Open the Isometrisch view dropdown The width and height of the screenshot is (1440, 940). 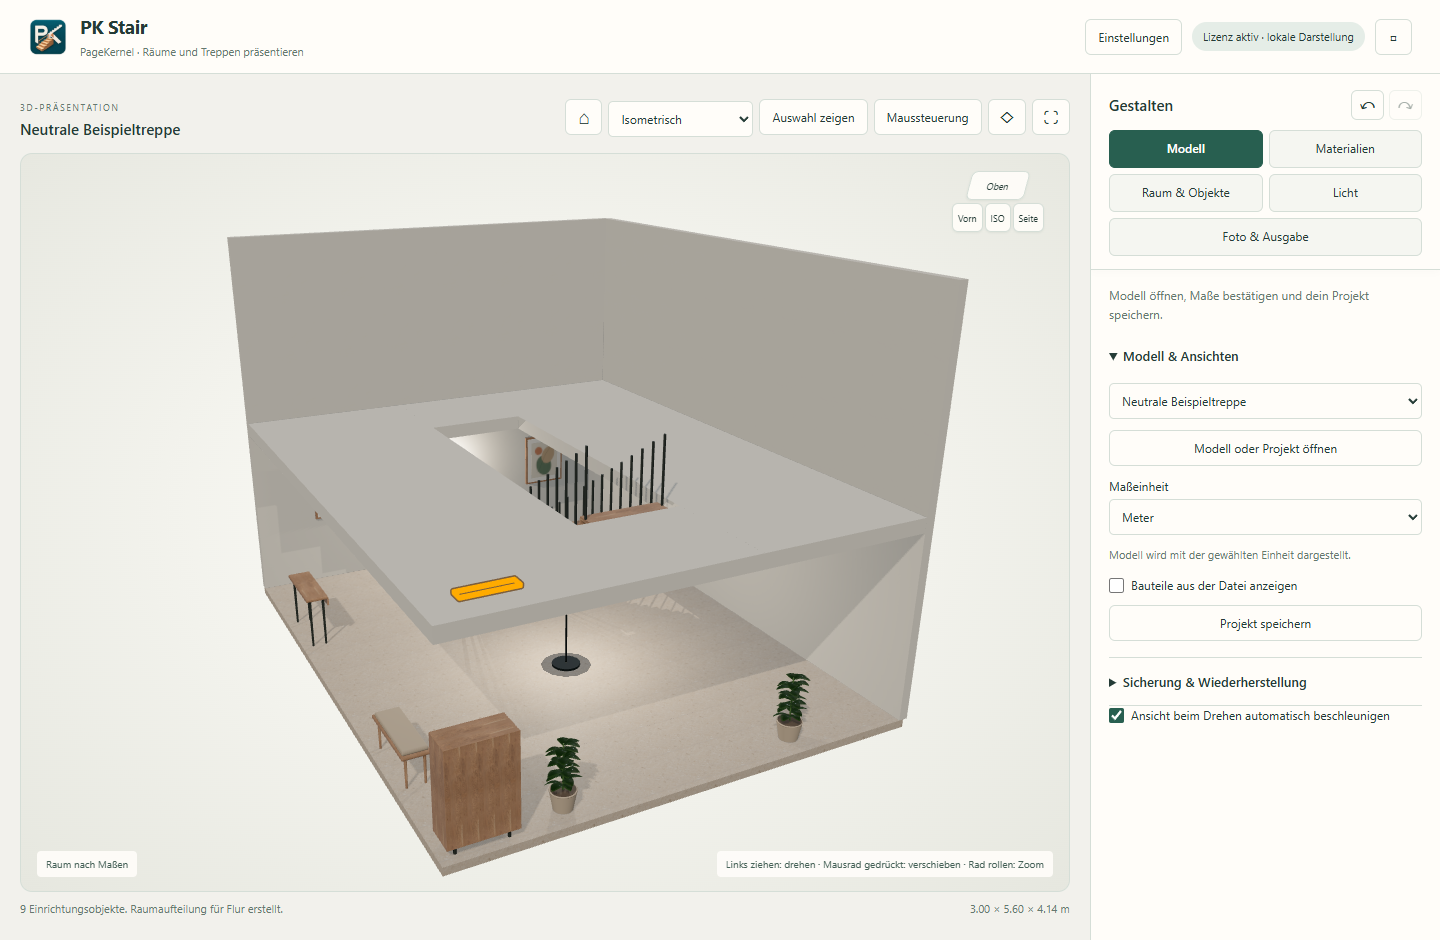click(x=680, y=119)
